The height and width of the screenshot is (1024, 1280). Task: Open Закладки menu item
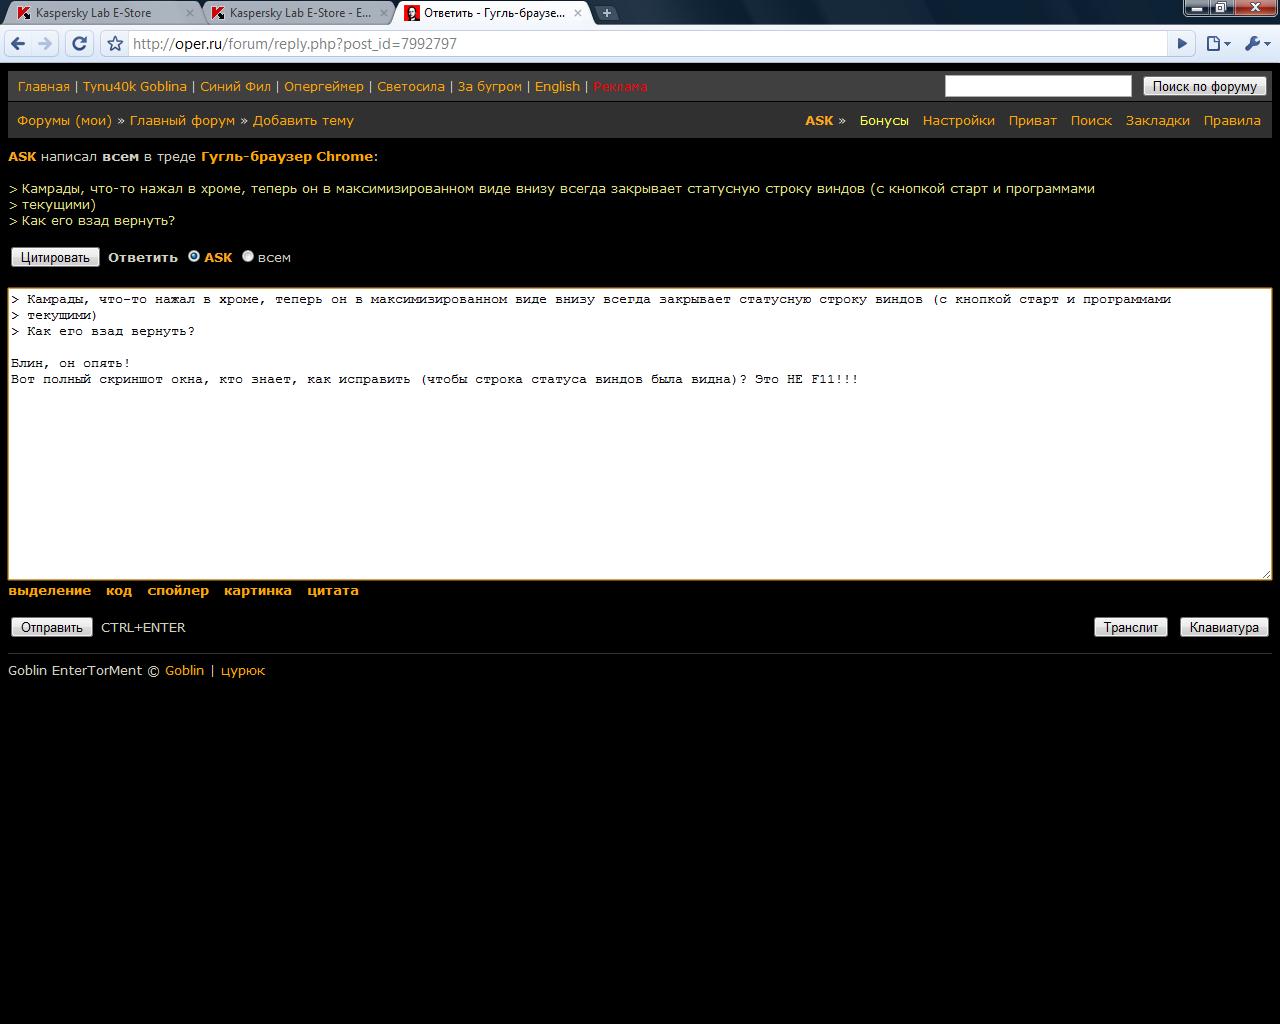1158,120
